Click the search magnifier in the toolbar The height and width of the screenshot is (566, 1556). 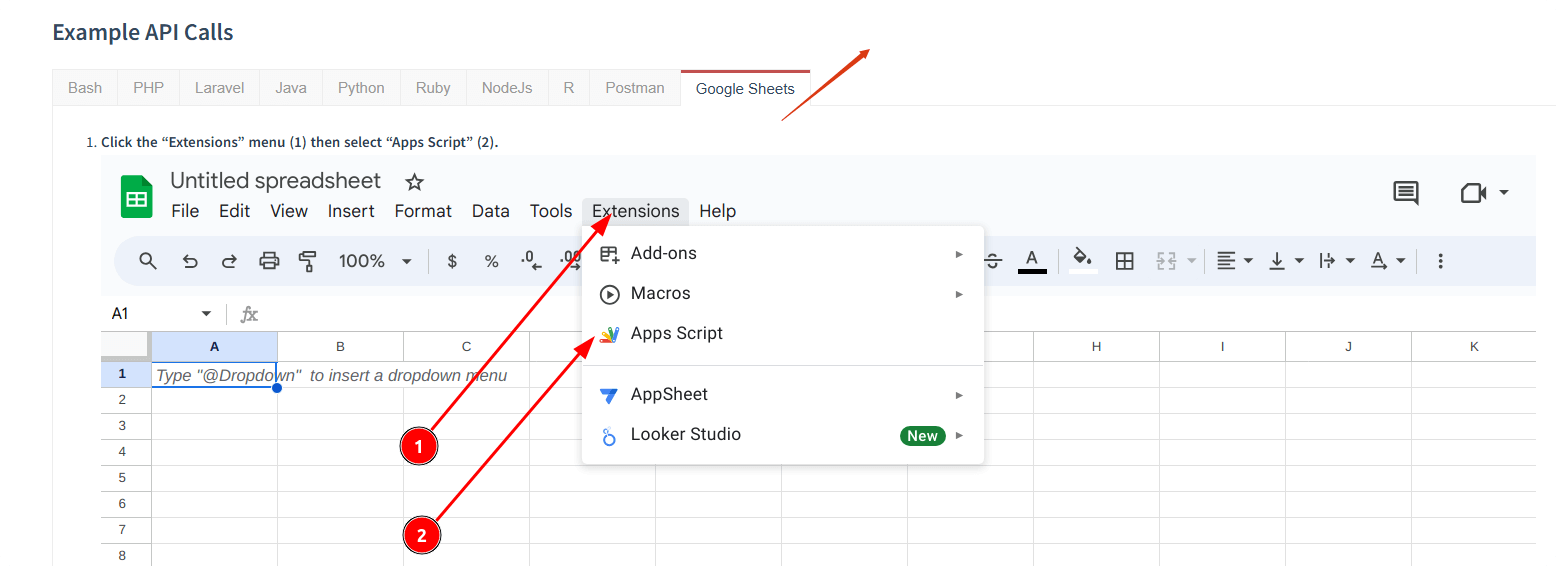pos(148,261)
